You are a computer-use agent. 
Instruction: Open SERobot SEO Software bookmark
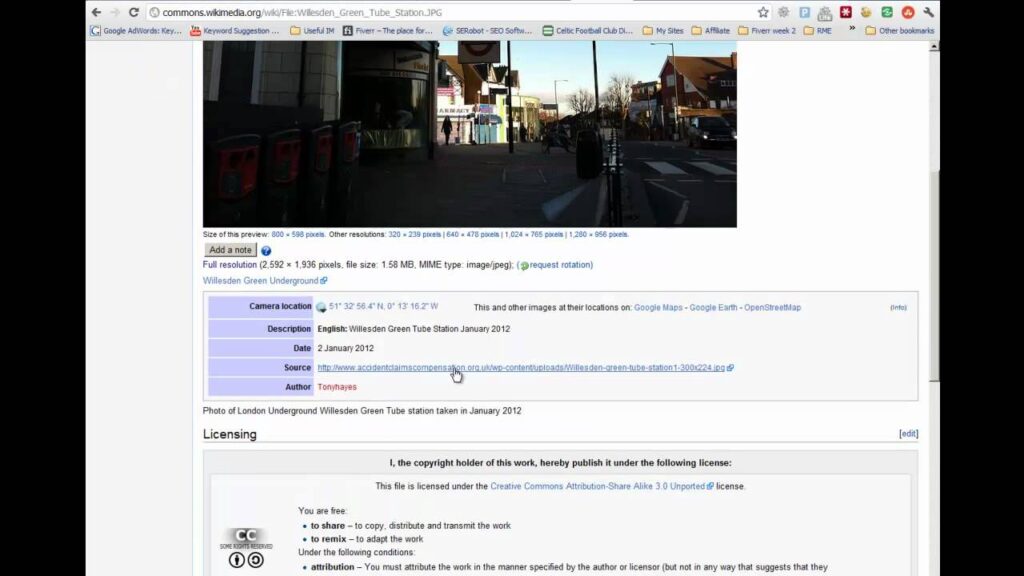click(x=487, y=31)
